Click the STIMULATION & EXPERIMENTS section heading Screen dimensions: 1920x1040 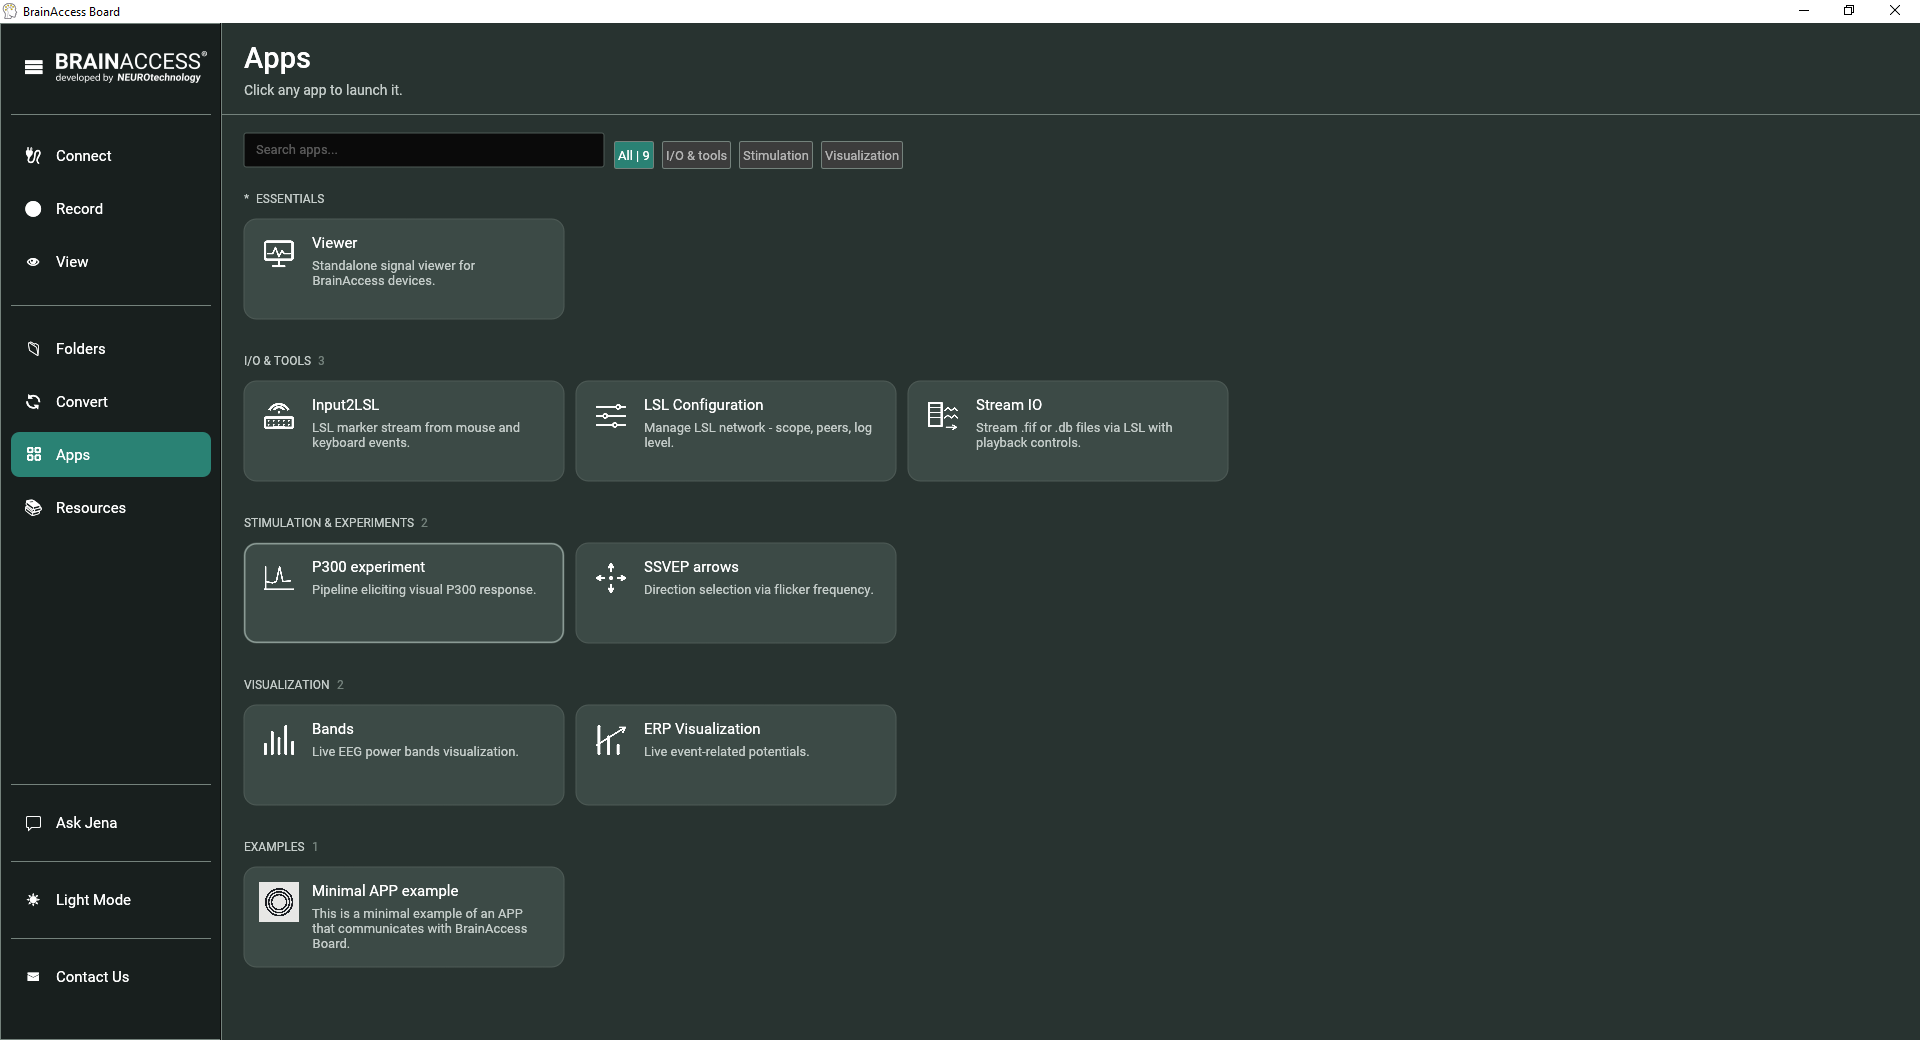[329, 523]
